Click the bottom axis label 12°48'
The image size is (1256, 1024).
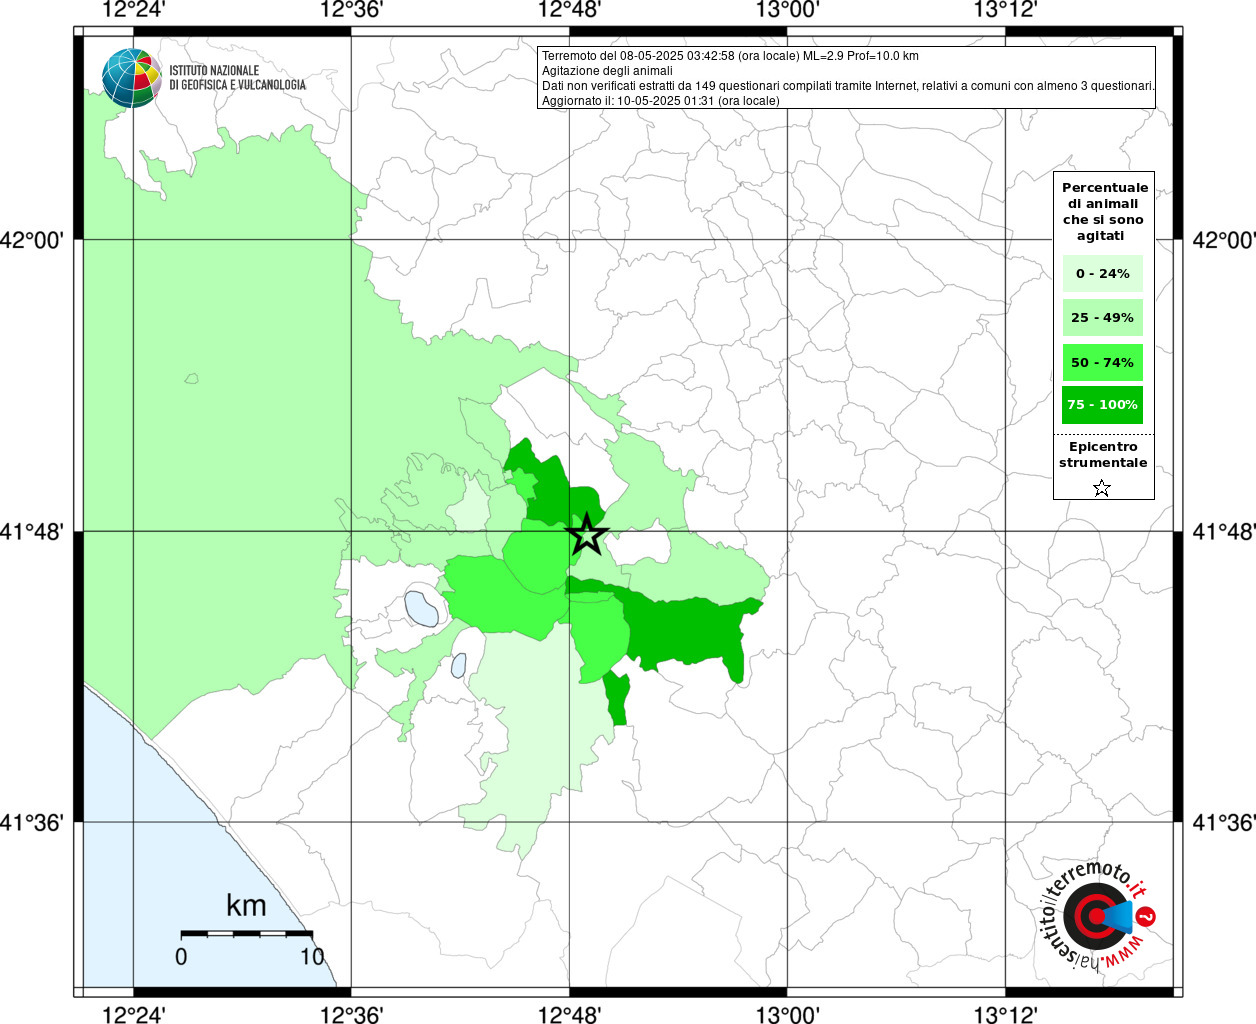[569, 1014]
